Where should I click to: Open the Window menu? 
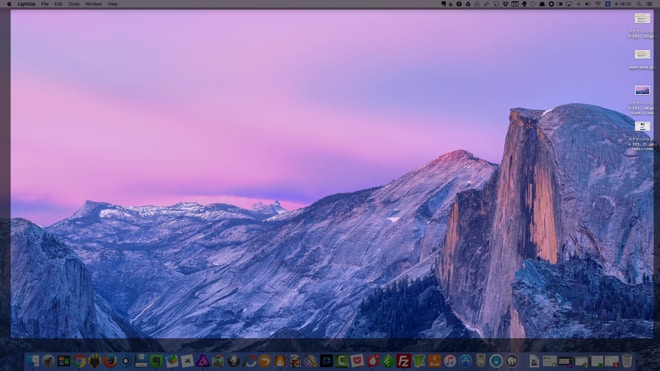click(93, 4)
